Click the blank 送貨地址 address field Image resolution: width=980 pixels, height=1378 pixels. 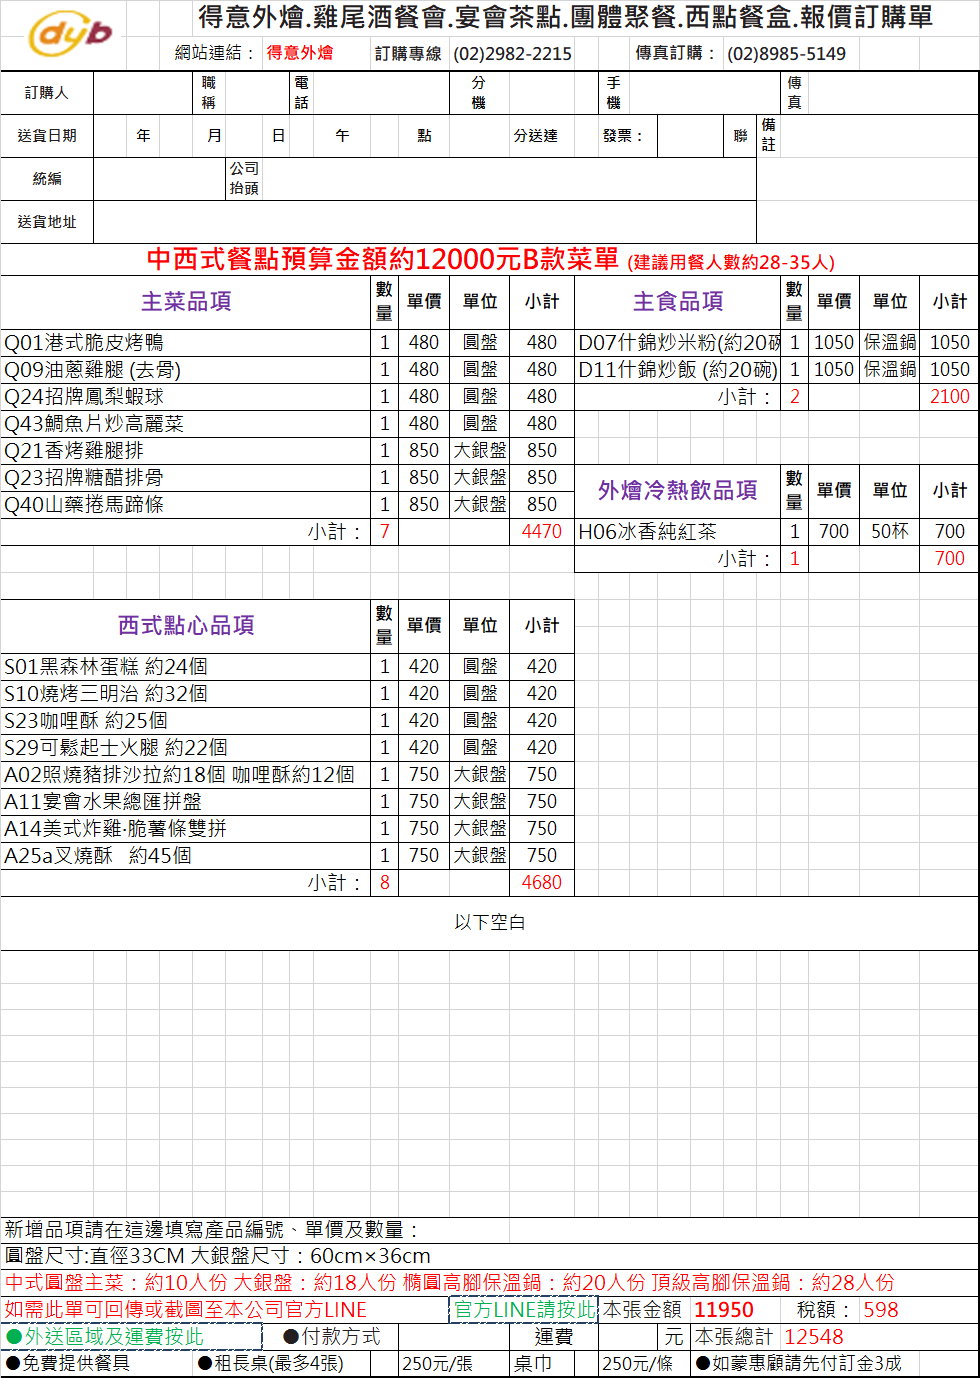pos(424,222)
